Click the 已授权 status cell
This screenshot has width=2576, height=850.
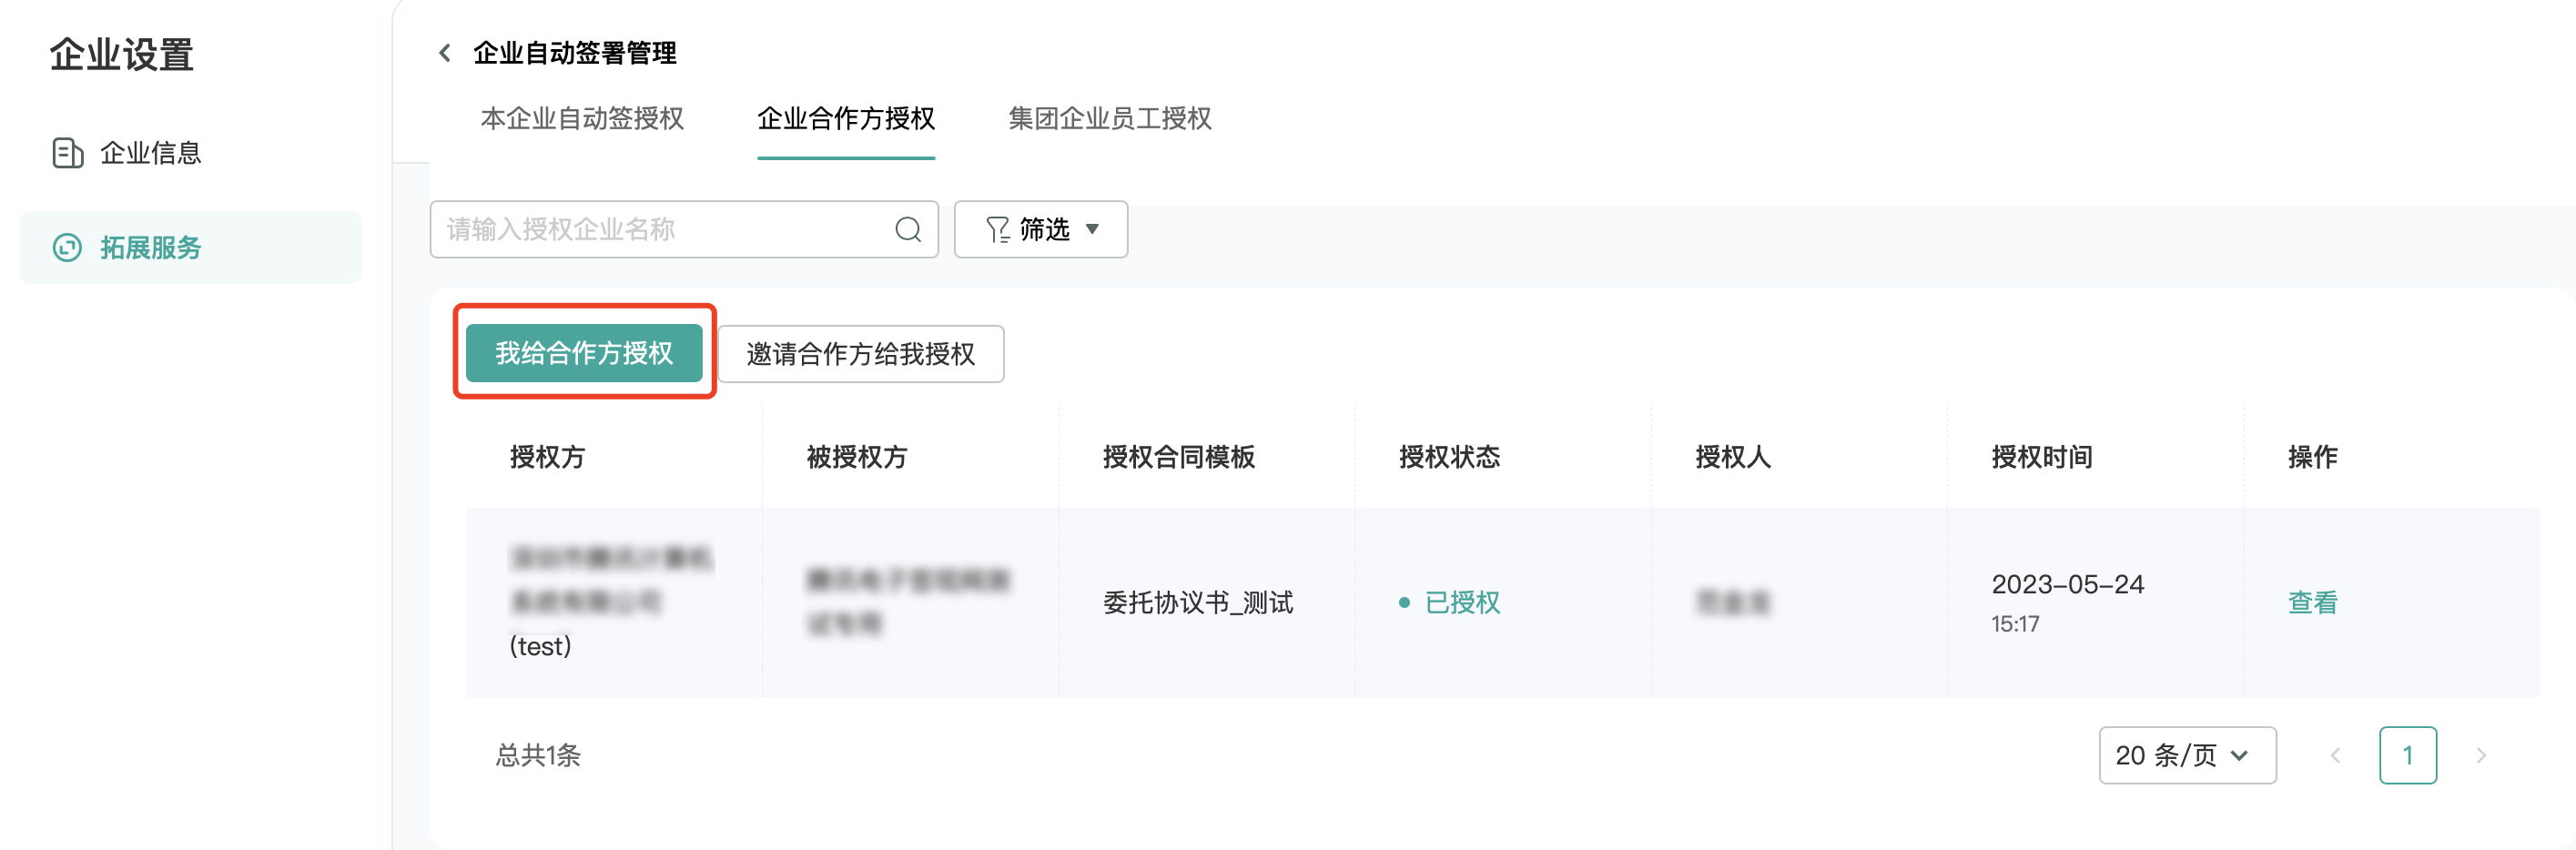coord(1450,603)
